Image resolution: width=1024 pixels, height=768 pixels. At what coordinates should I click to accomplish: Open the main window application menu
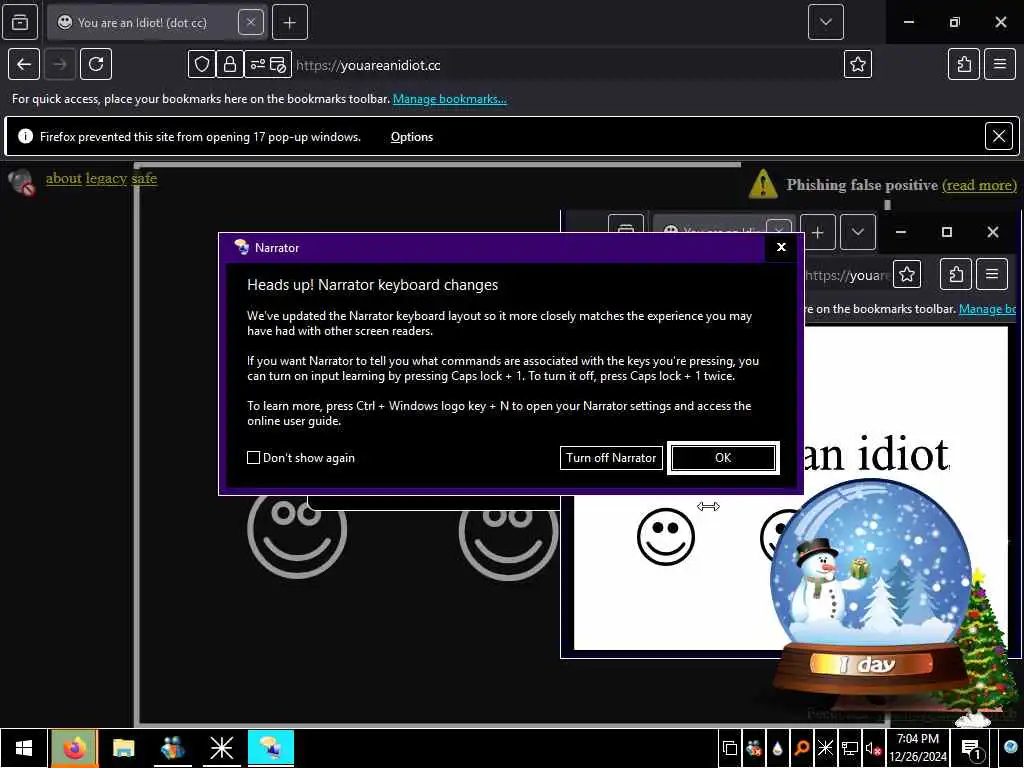1000,64
